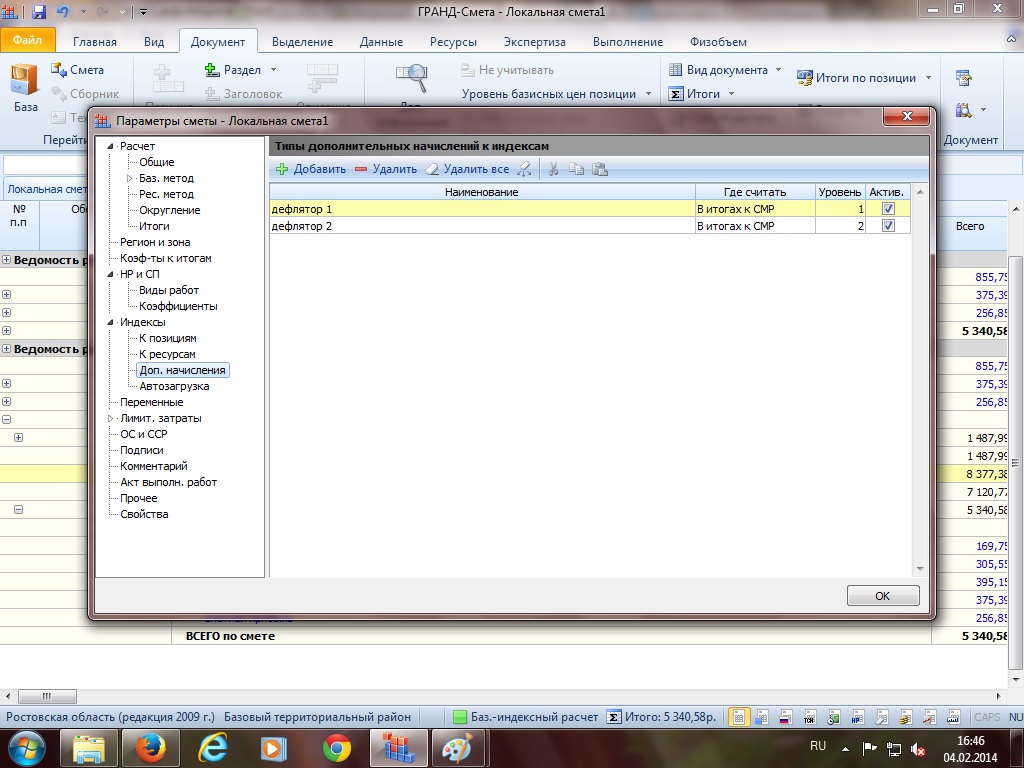Switch to the Ресурсы ribbon tab

tap(453, 42)
